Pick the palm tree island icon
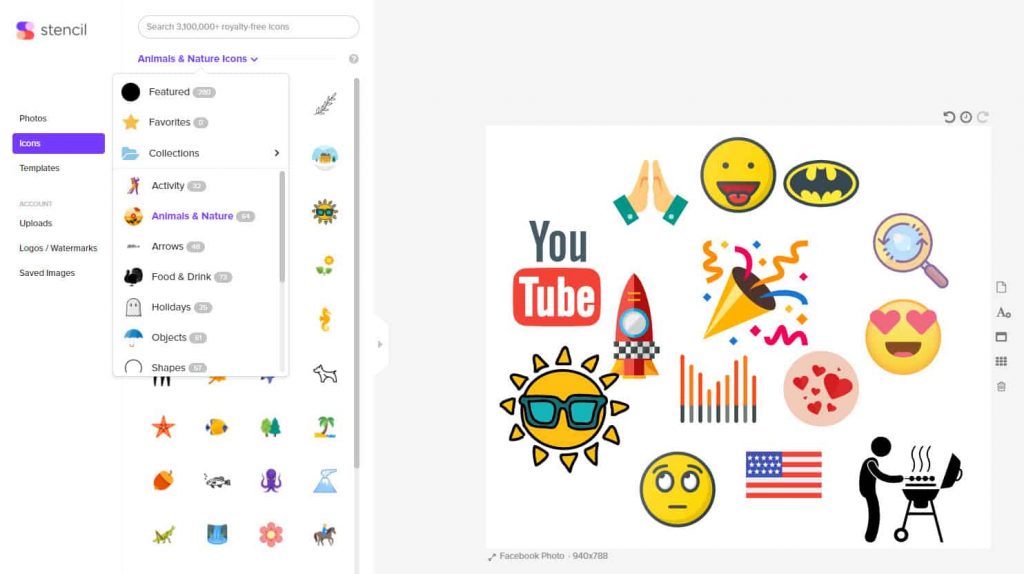Image resolution: width=1024 pixels, height=574 pixels. (x=325, y=427)
